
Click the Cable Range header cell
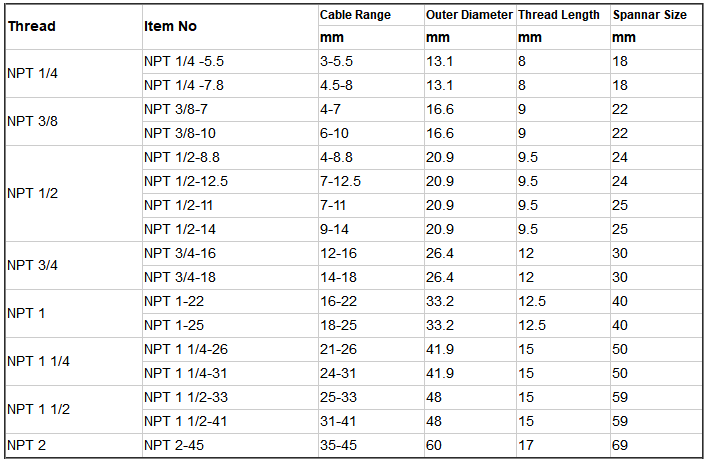(x=355, y=15)
